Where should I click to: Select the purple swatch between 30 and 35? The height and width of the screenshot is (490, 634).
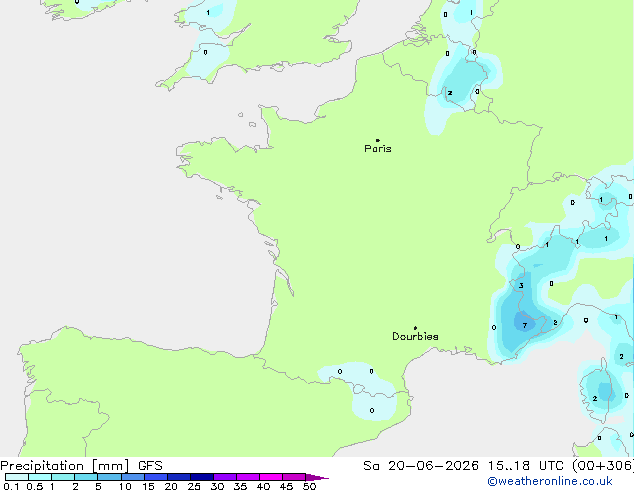pyautogui.click(x=224, y=477)
